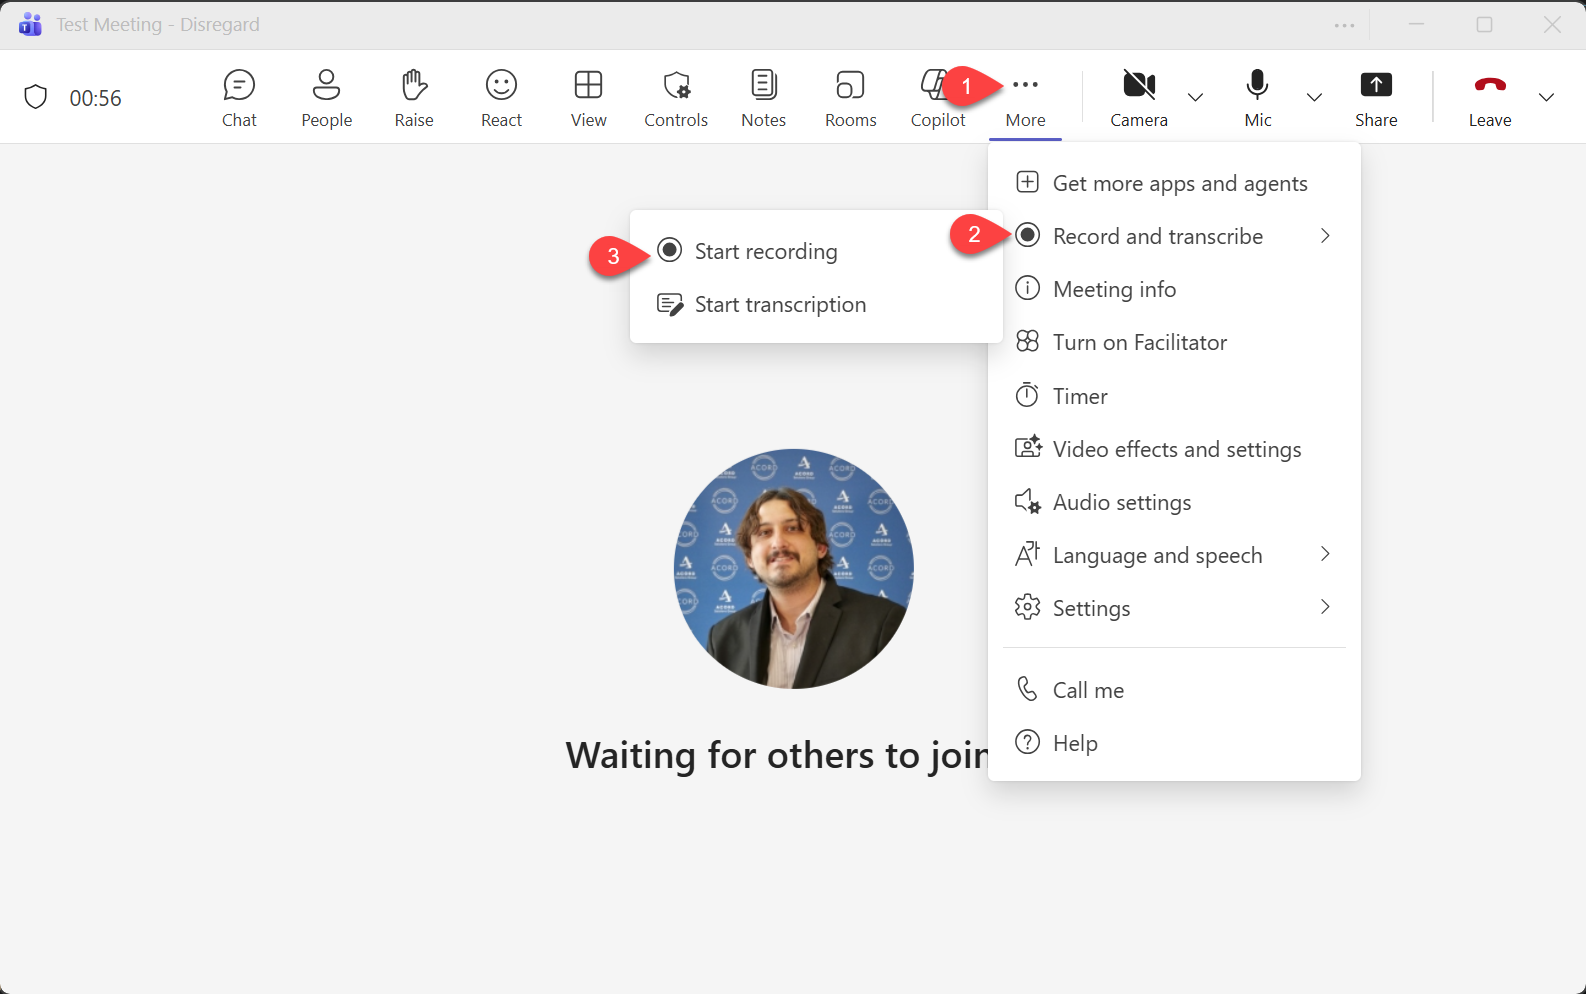1586x994 pixels.
Task: Expand the Mic options dropdown arrow
Action: click(1314, 97)
